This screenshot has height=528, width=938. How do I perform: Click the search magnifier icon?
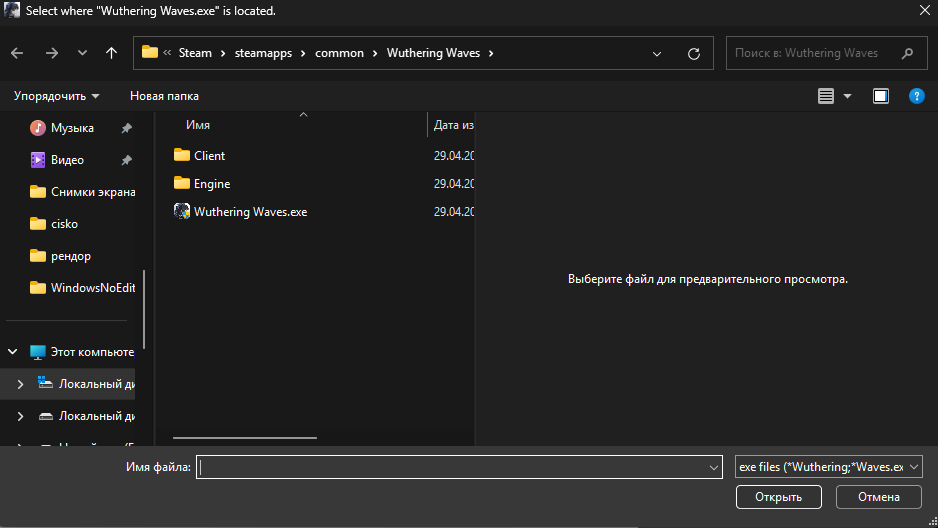coord(907,53)
